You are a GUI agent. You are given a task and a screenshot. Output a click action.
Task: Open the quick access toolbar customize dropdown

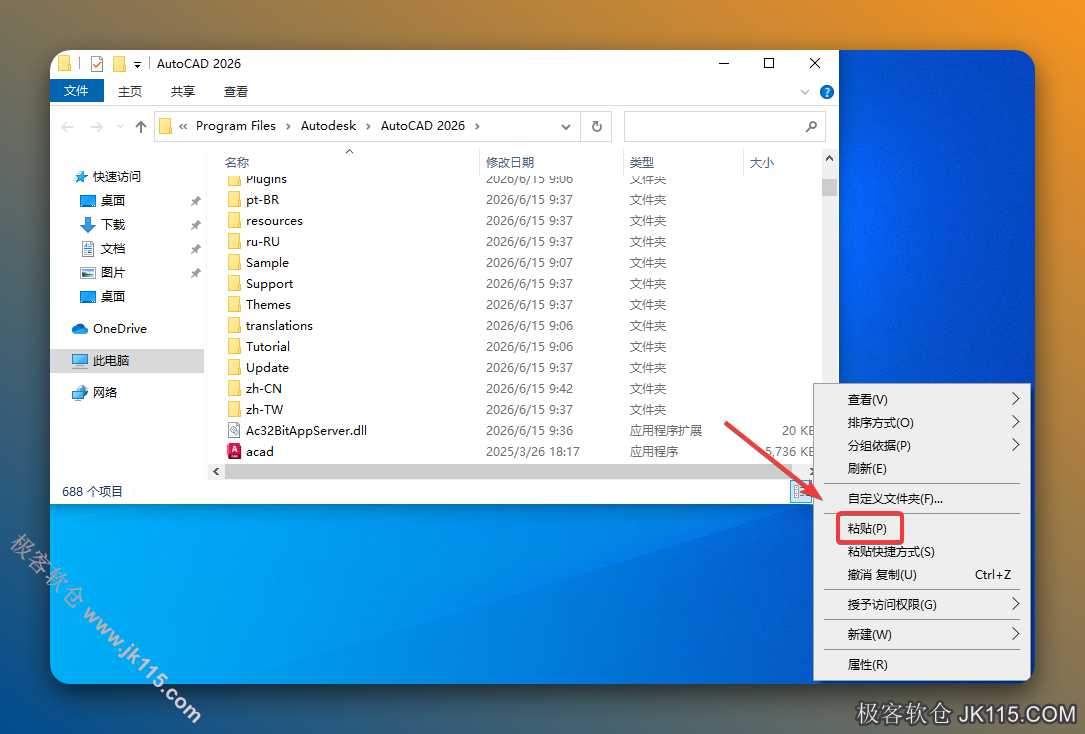pyautogui.click(x=137, y=64)
